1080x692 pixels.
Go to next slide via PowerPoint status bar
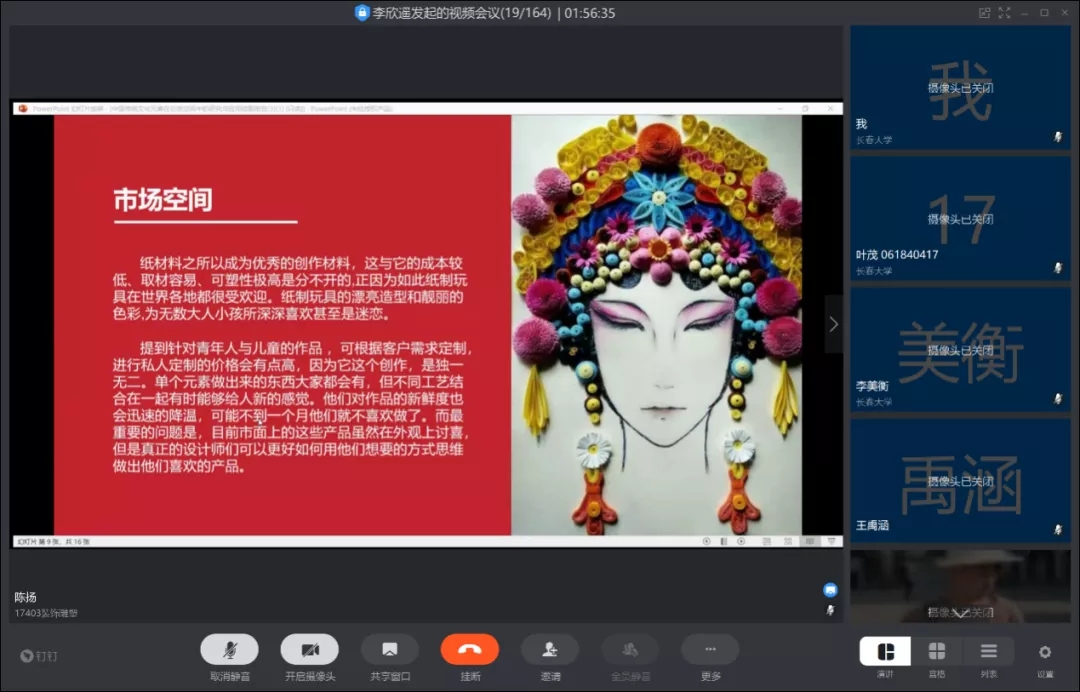point(741,542)
